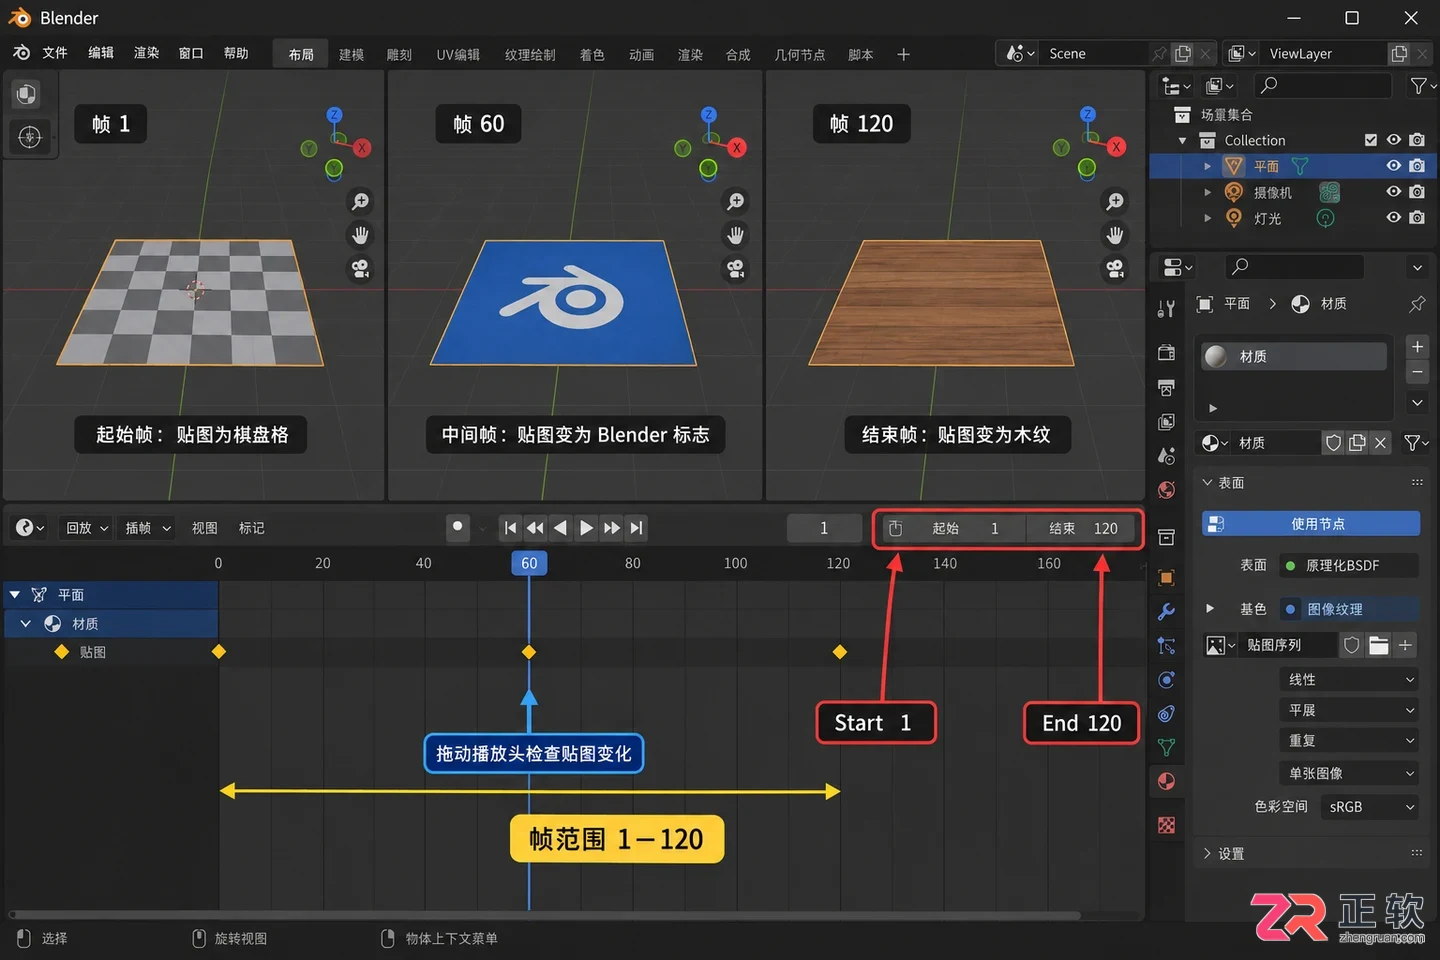The image size is (1440, 960).
Task: Open the sRGB color space dropdown
Action: coord(1370,807)
